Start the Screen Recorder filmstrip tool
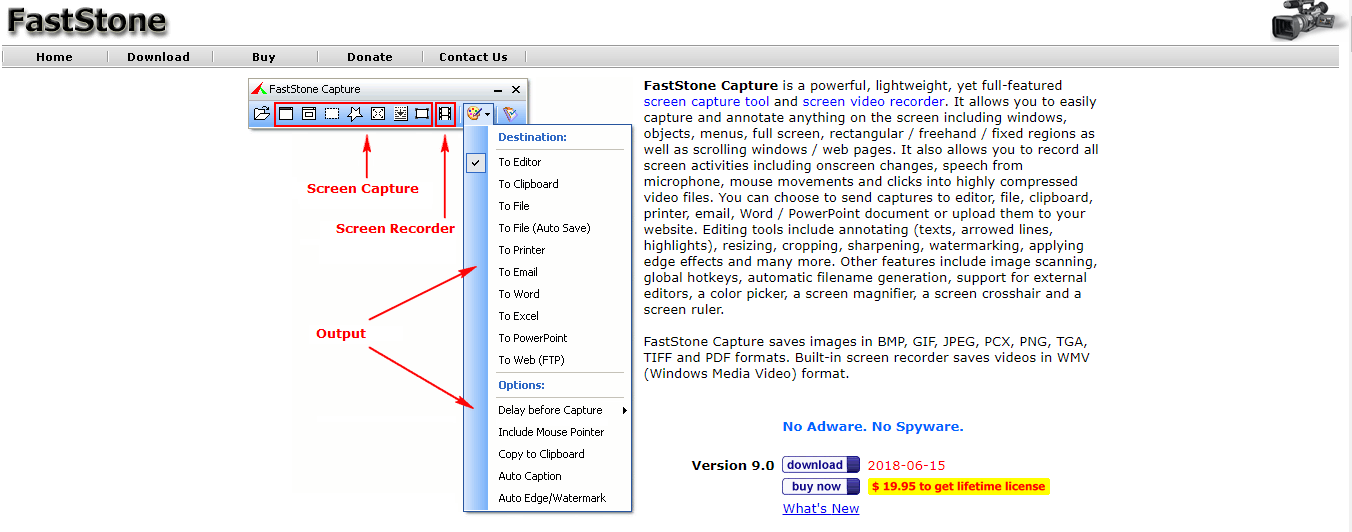This screenshot has height=532, width=1352. point(446,114)
